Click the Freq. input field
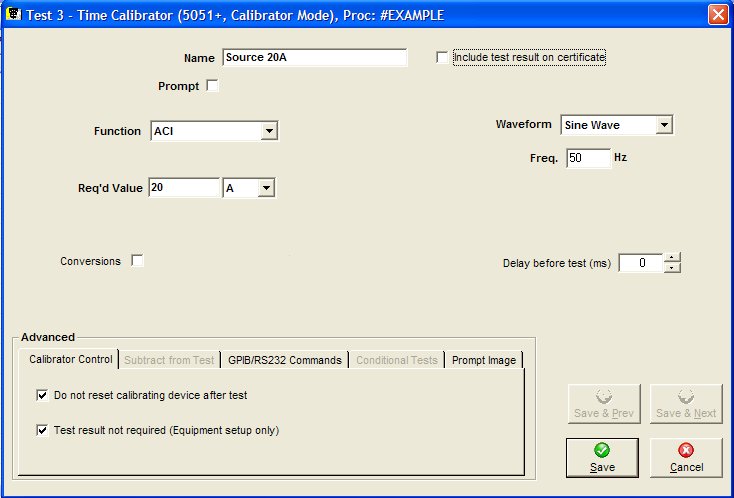The image size is (734, 498). [x=587, y=158]
